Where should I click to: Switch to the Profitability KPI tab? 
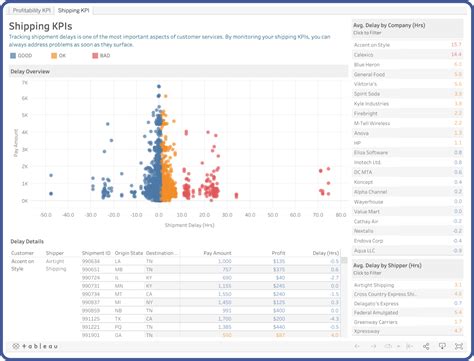point(31,10)
